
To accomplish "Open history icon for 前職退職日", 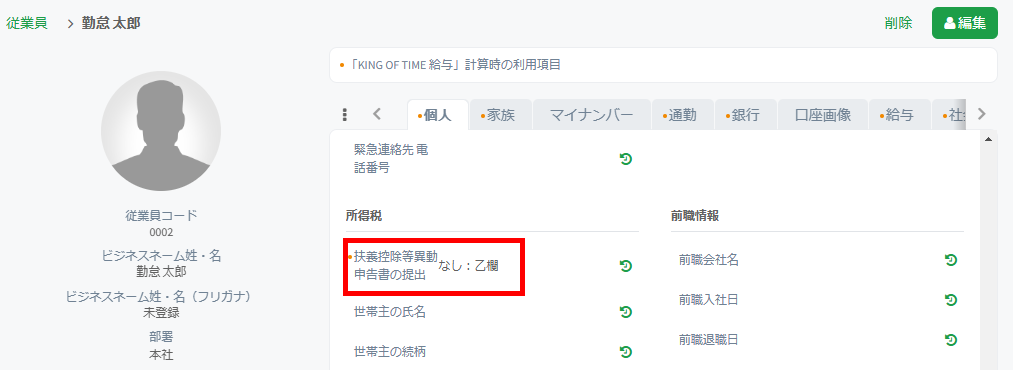I will coord(950,340).
